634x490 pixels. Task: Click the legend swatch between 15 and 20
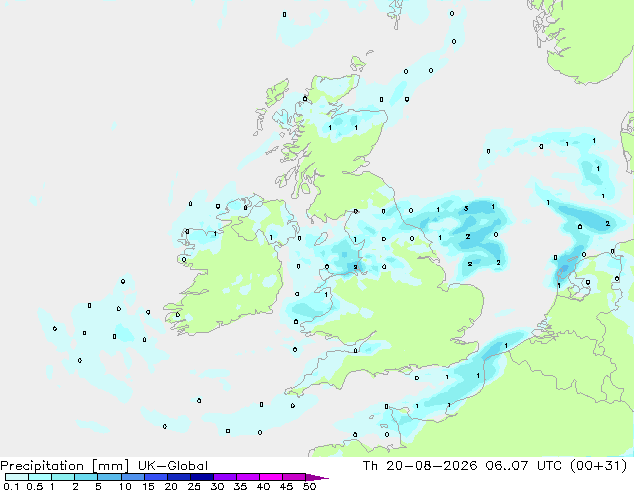pyautogui.click(x=156, y=477)
